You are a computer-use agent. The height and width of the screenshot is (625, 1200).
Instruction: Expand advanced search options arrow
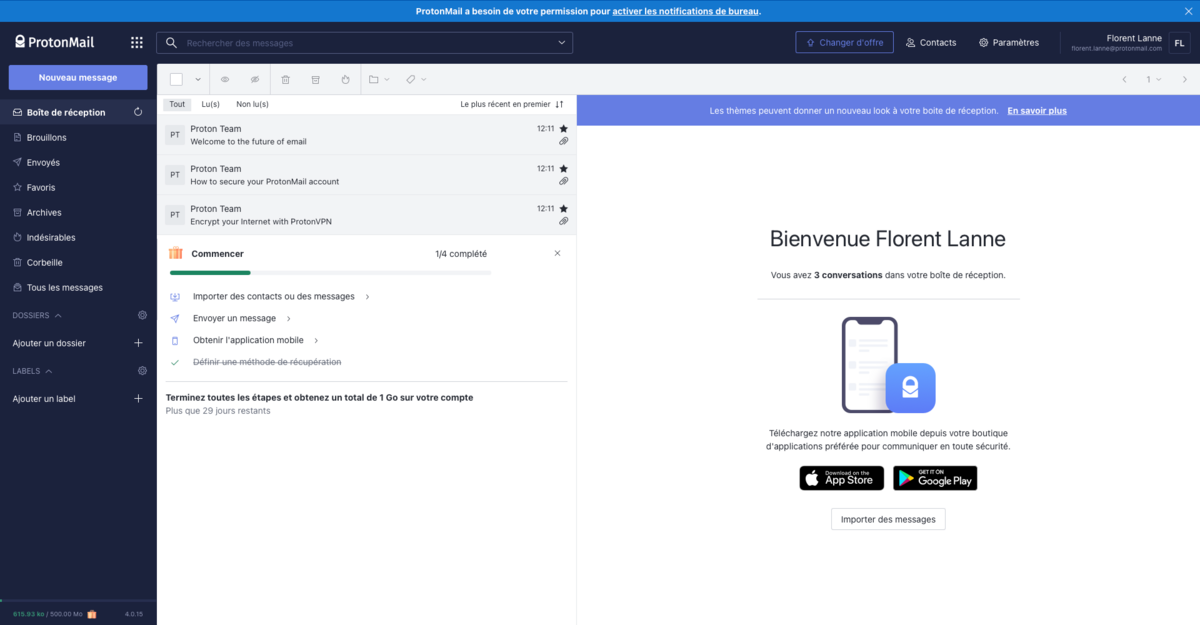[x=562, y=43]
